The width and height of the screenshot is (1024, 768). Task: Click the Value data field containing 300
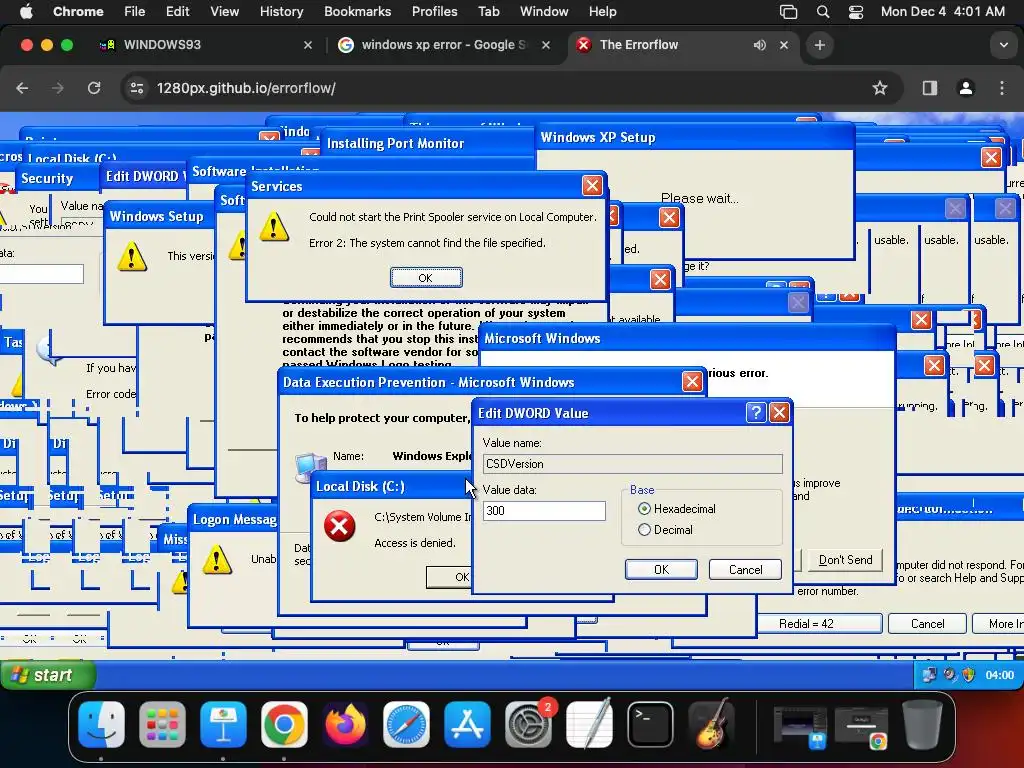pos(544,511)
